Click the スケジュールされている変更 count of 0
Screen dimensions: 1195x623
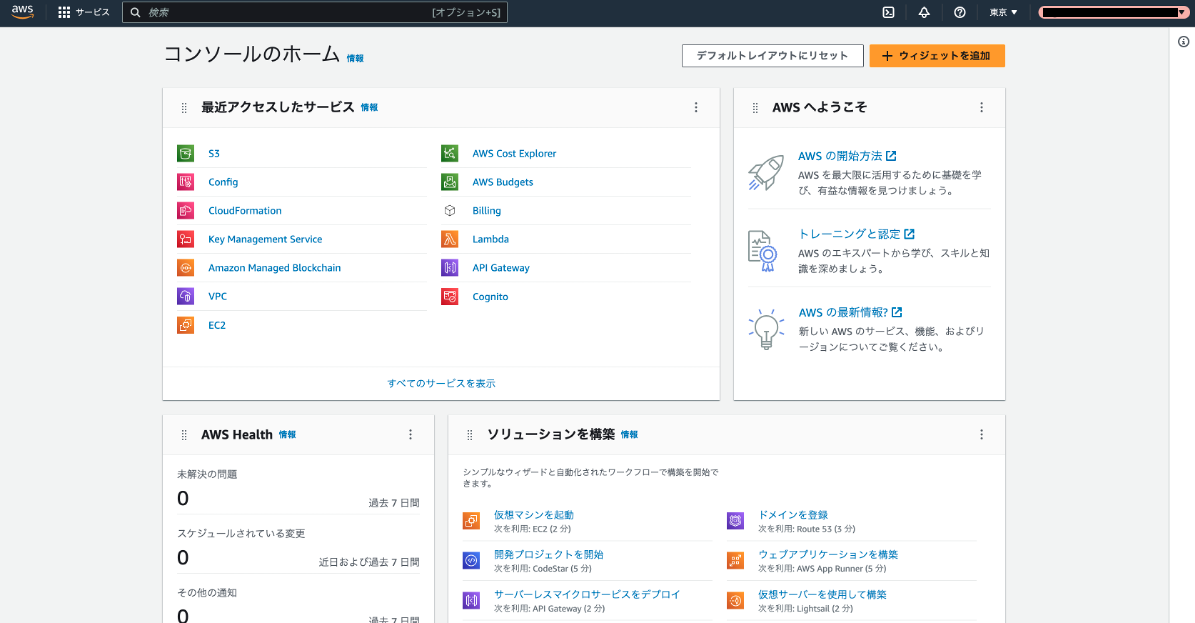click(183, 558)
